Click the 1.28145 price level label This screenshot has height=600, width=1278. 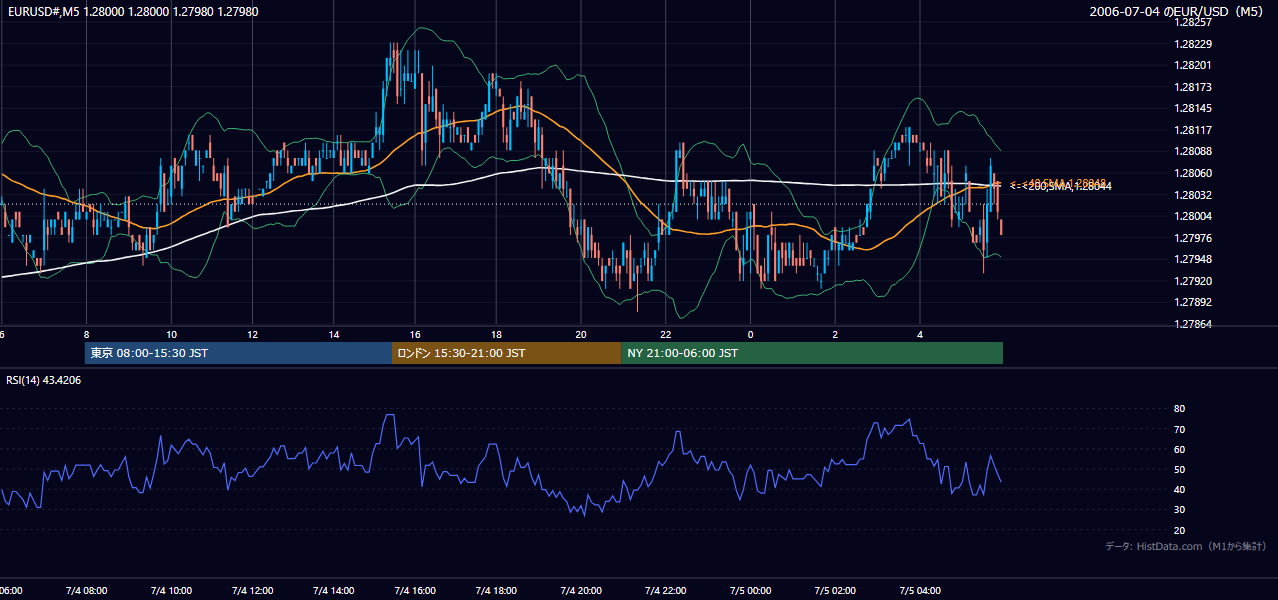coord(1193,108)
